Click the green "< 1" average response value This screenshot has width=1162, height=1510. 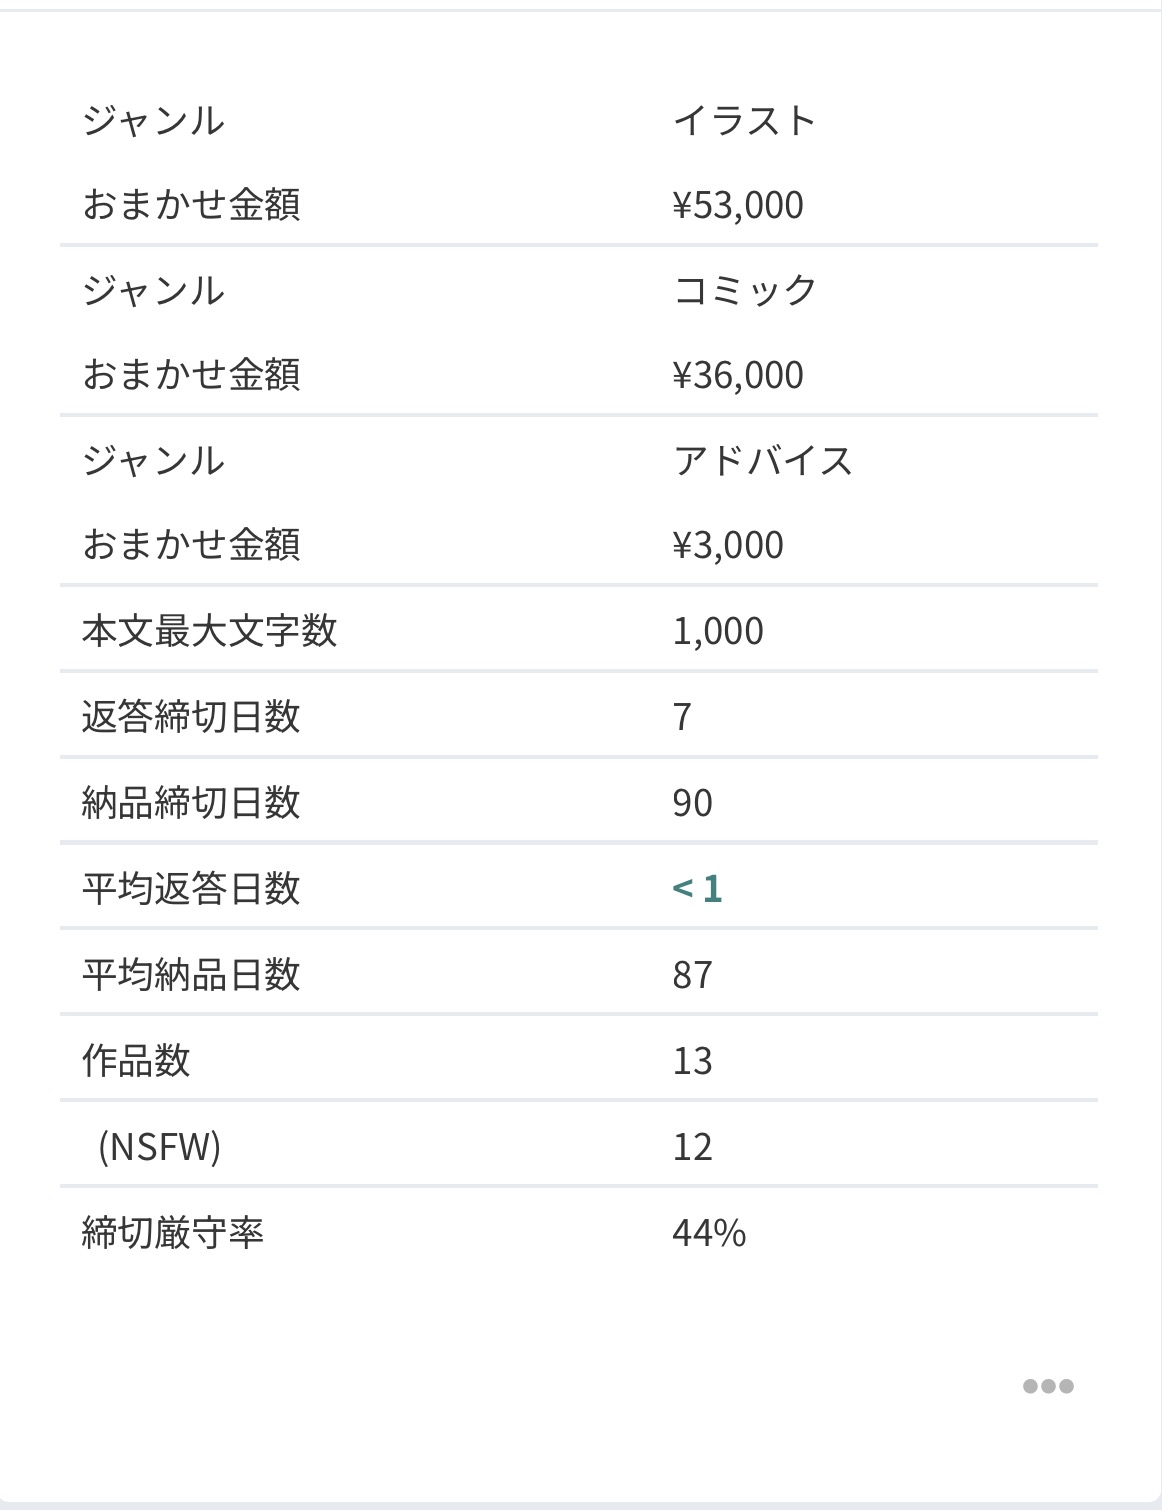pyautogui.click(x=697, y=888)
